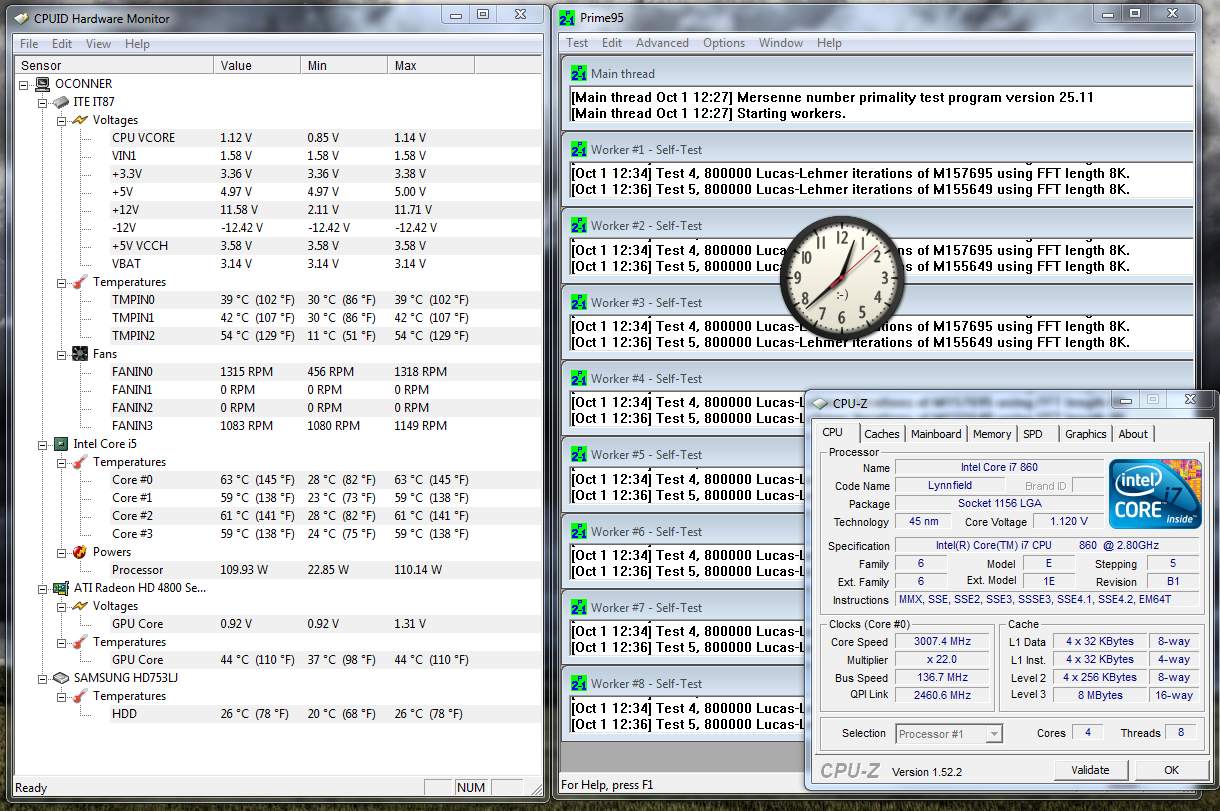1220x811 pixels.
Task: Click the Worker #4 Self-Test window icon
Action: tap(579, 378)
